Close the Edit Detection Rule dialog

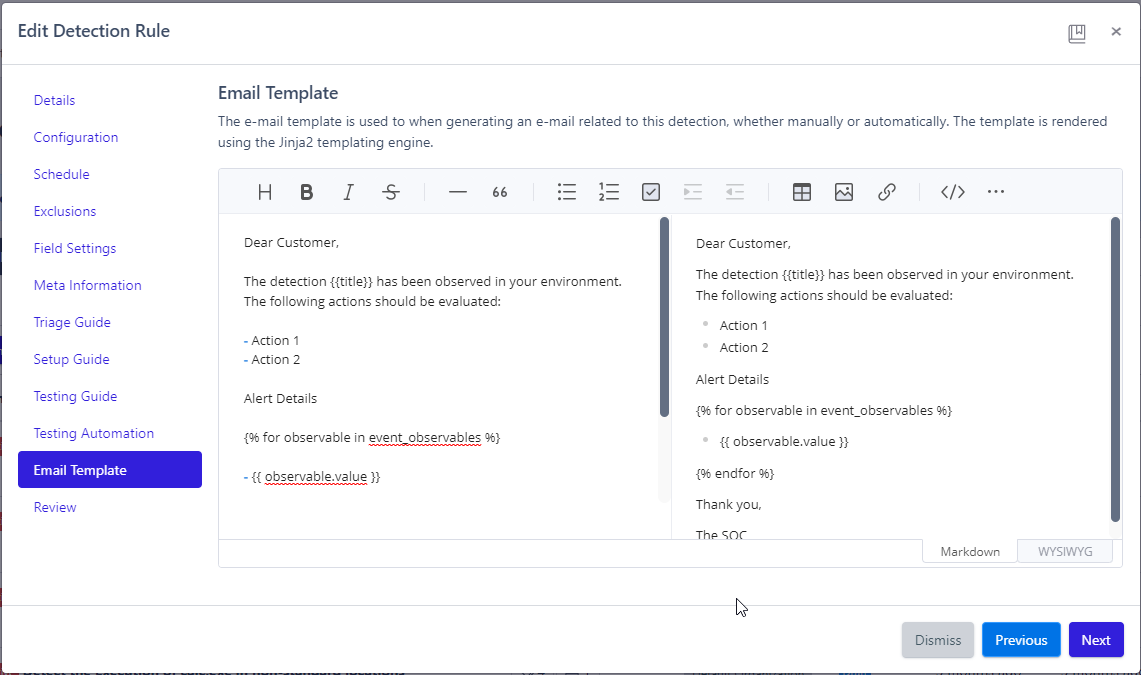click(1116, 31)
